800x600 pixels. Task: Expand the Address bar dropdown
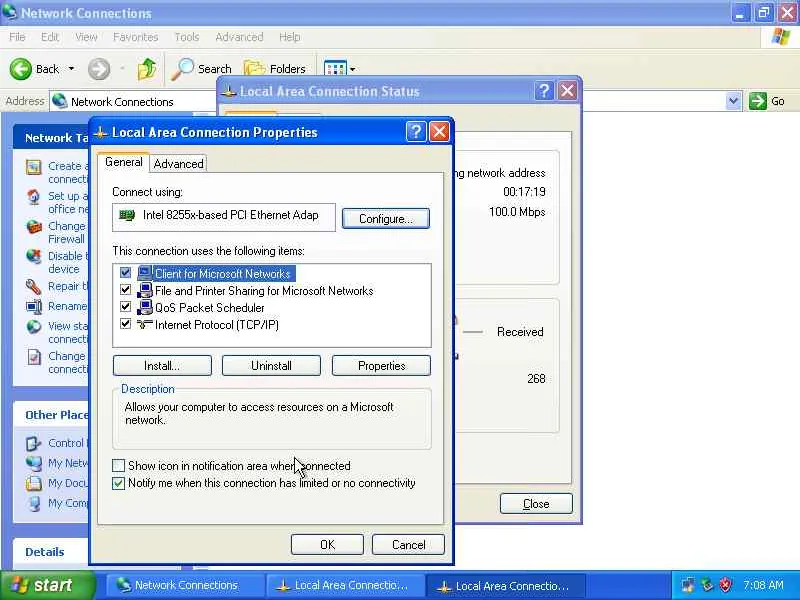coord(733,101)
